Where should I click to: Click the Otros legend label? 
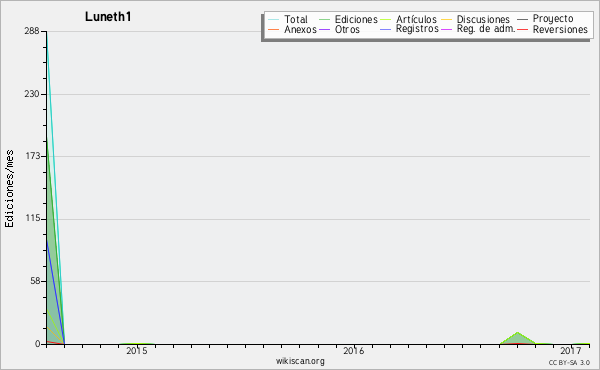coord(347,29)
